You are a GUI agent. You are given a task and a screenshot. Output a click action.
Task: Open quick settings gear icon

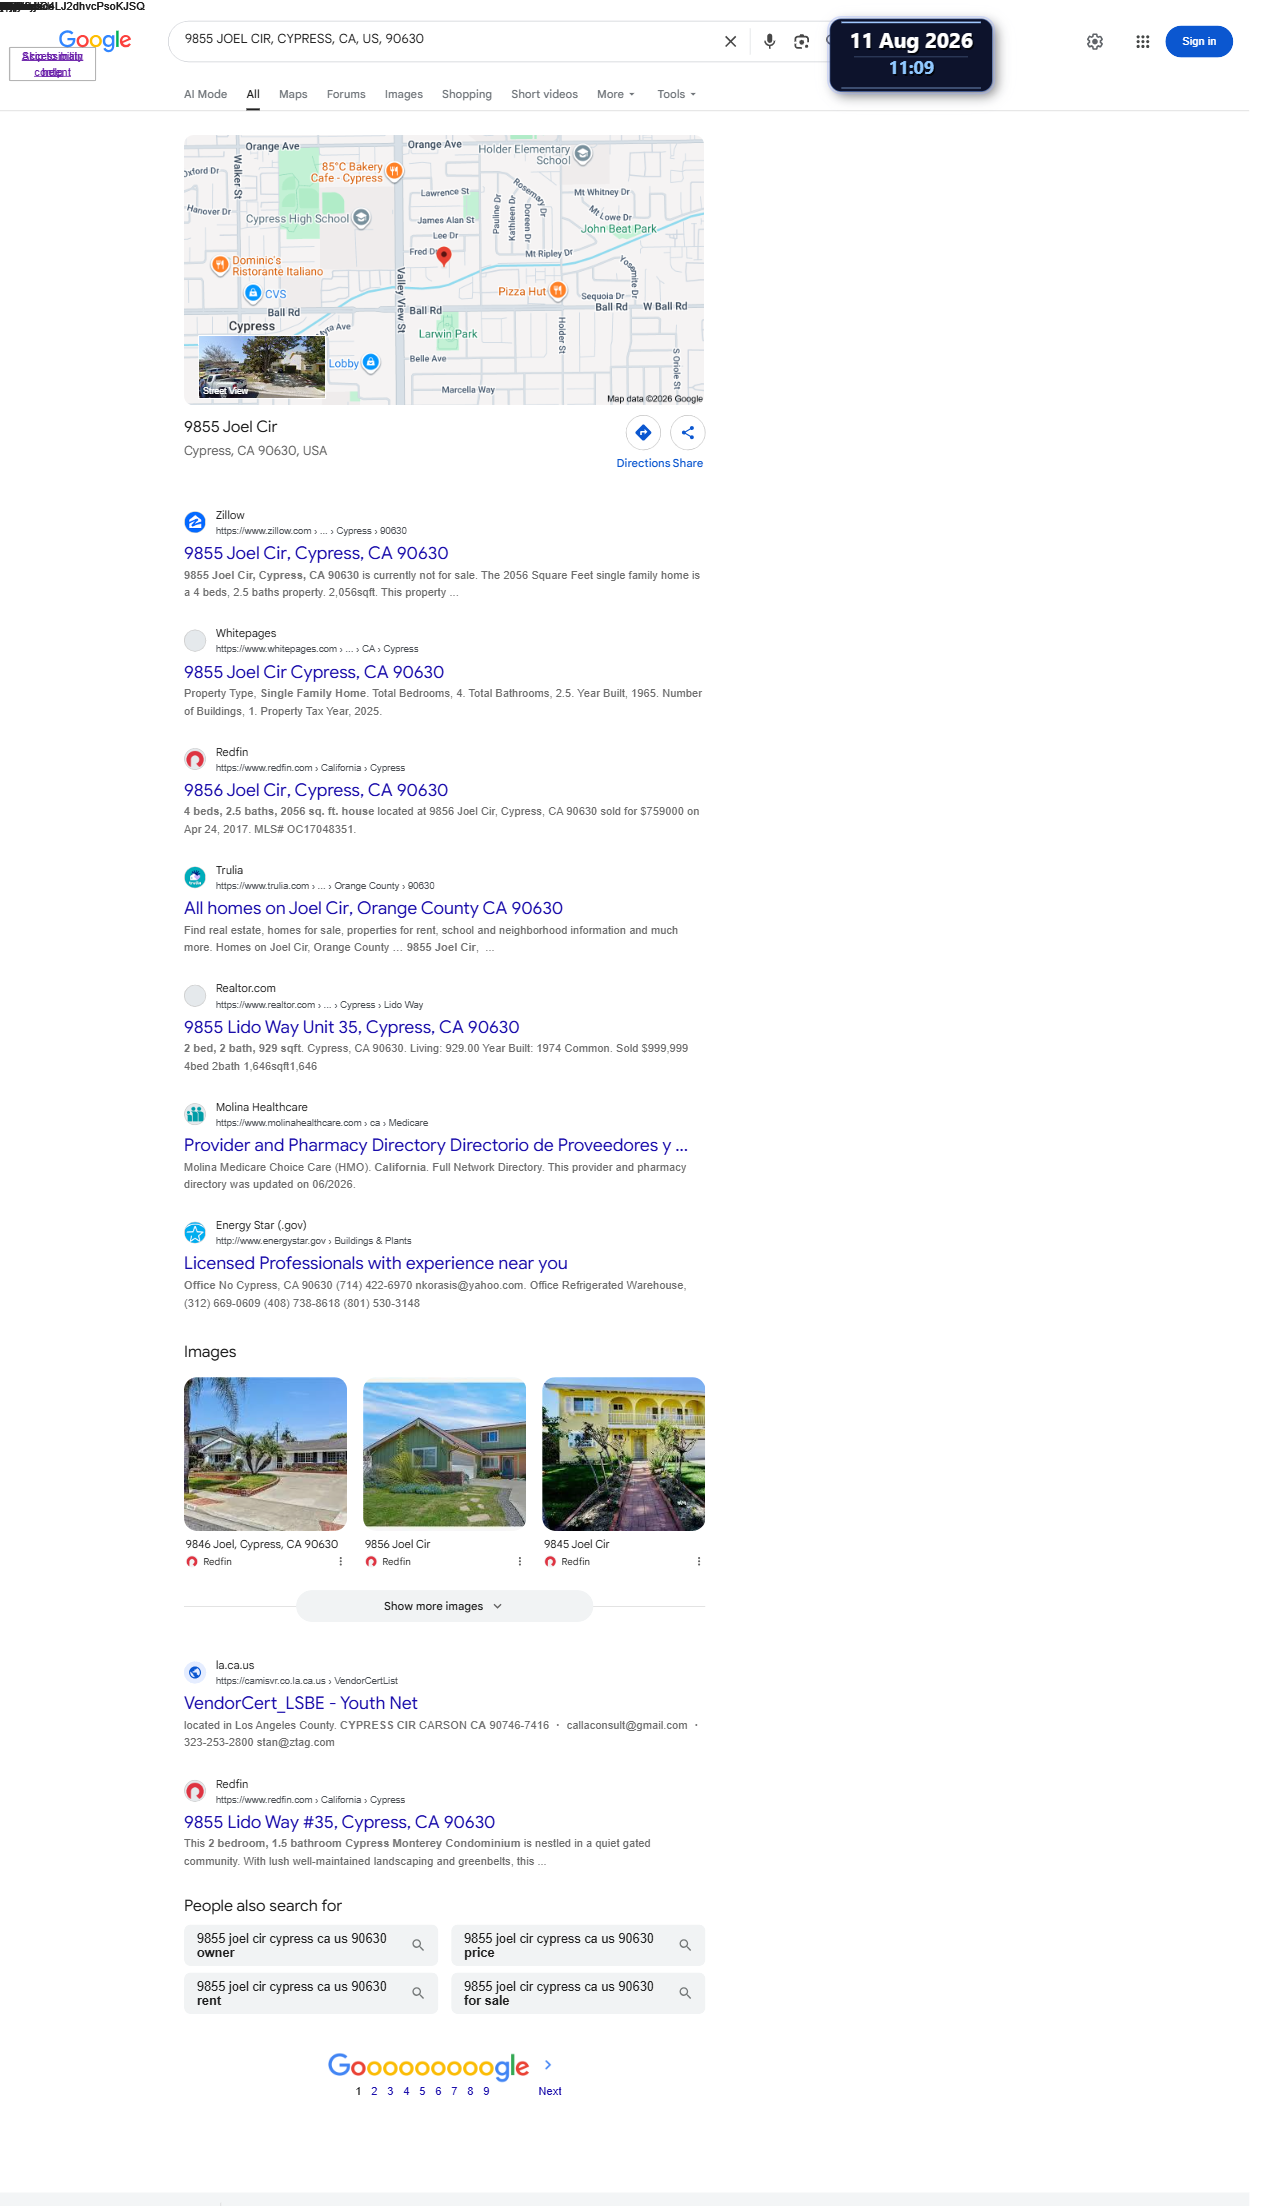(1095, 41)
